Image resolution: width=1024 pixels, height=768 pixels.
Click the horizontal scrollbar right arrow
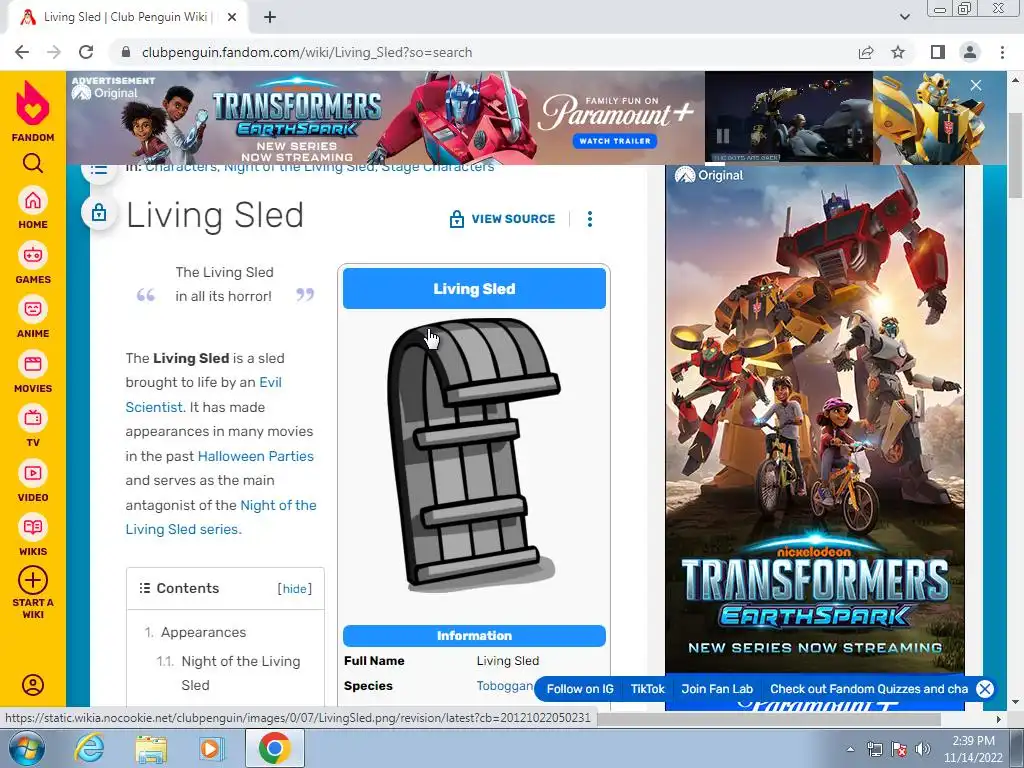998,718
